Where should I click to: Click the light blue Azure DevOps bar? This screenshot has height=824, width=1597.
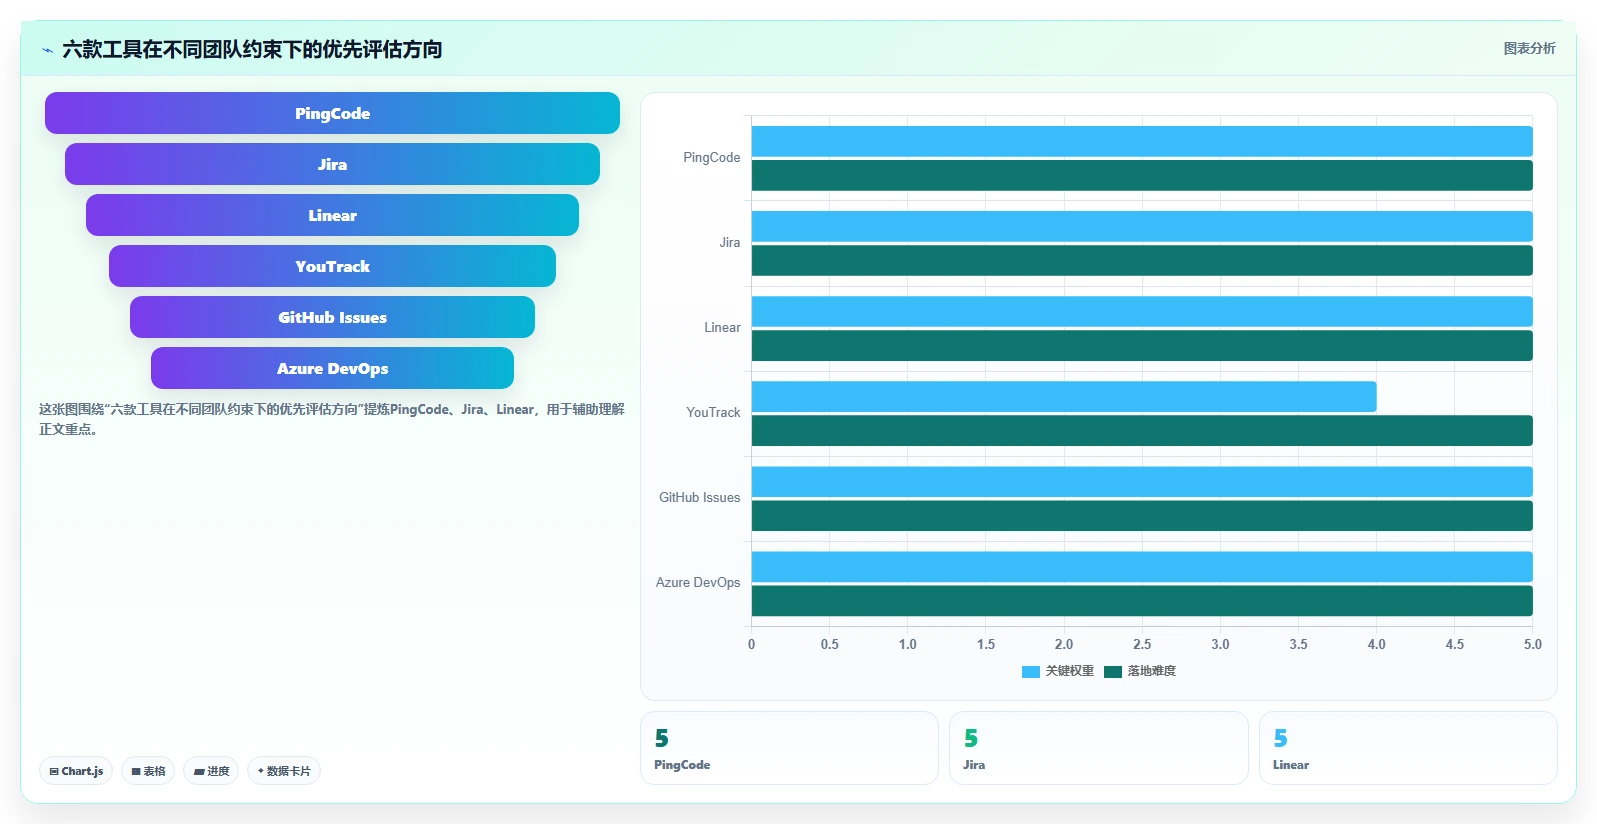(x=1142, y=566)
